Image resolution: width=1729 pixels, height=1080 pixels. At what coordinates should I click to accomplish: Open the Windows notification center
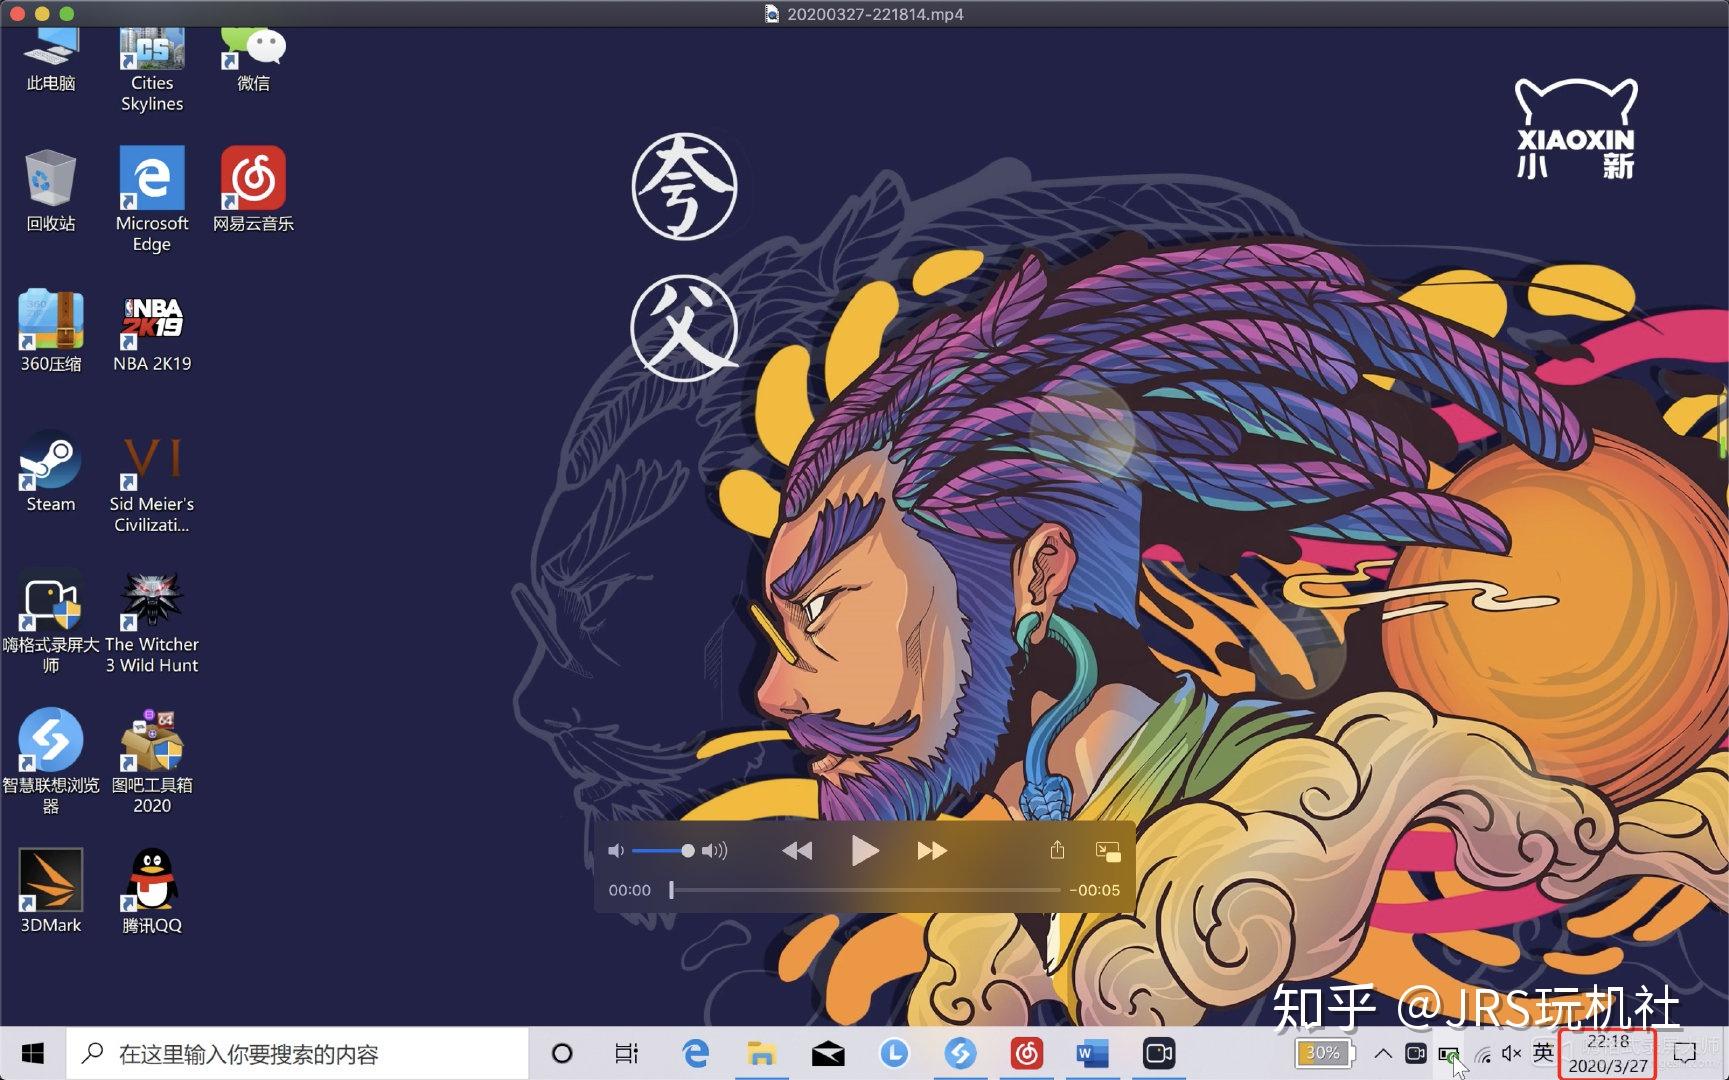tap(1686, 1053)
